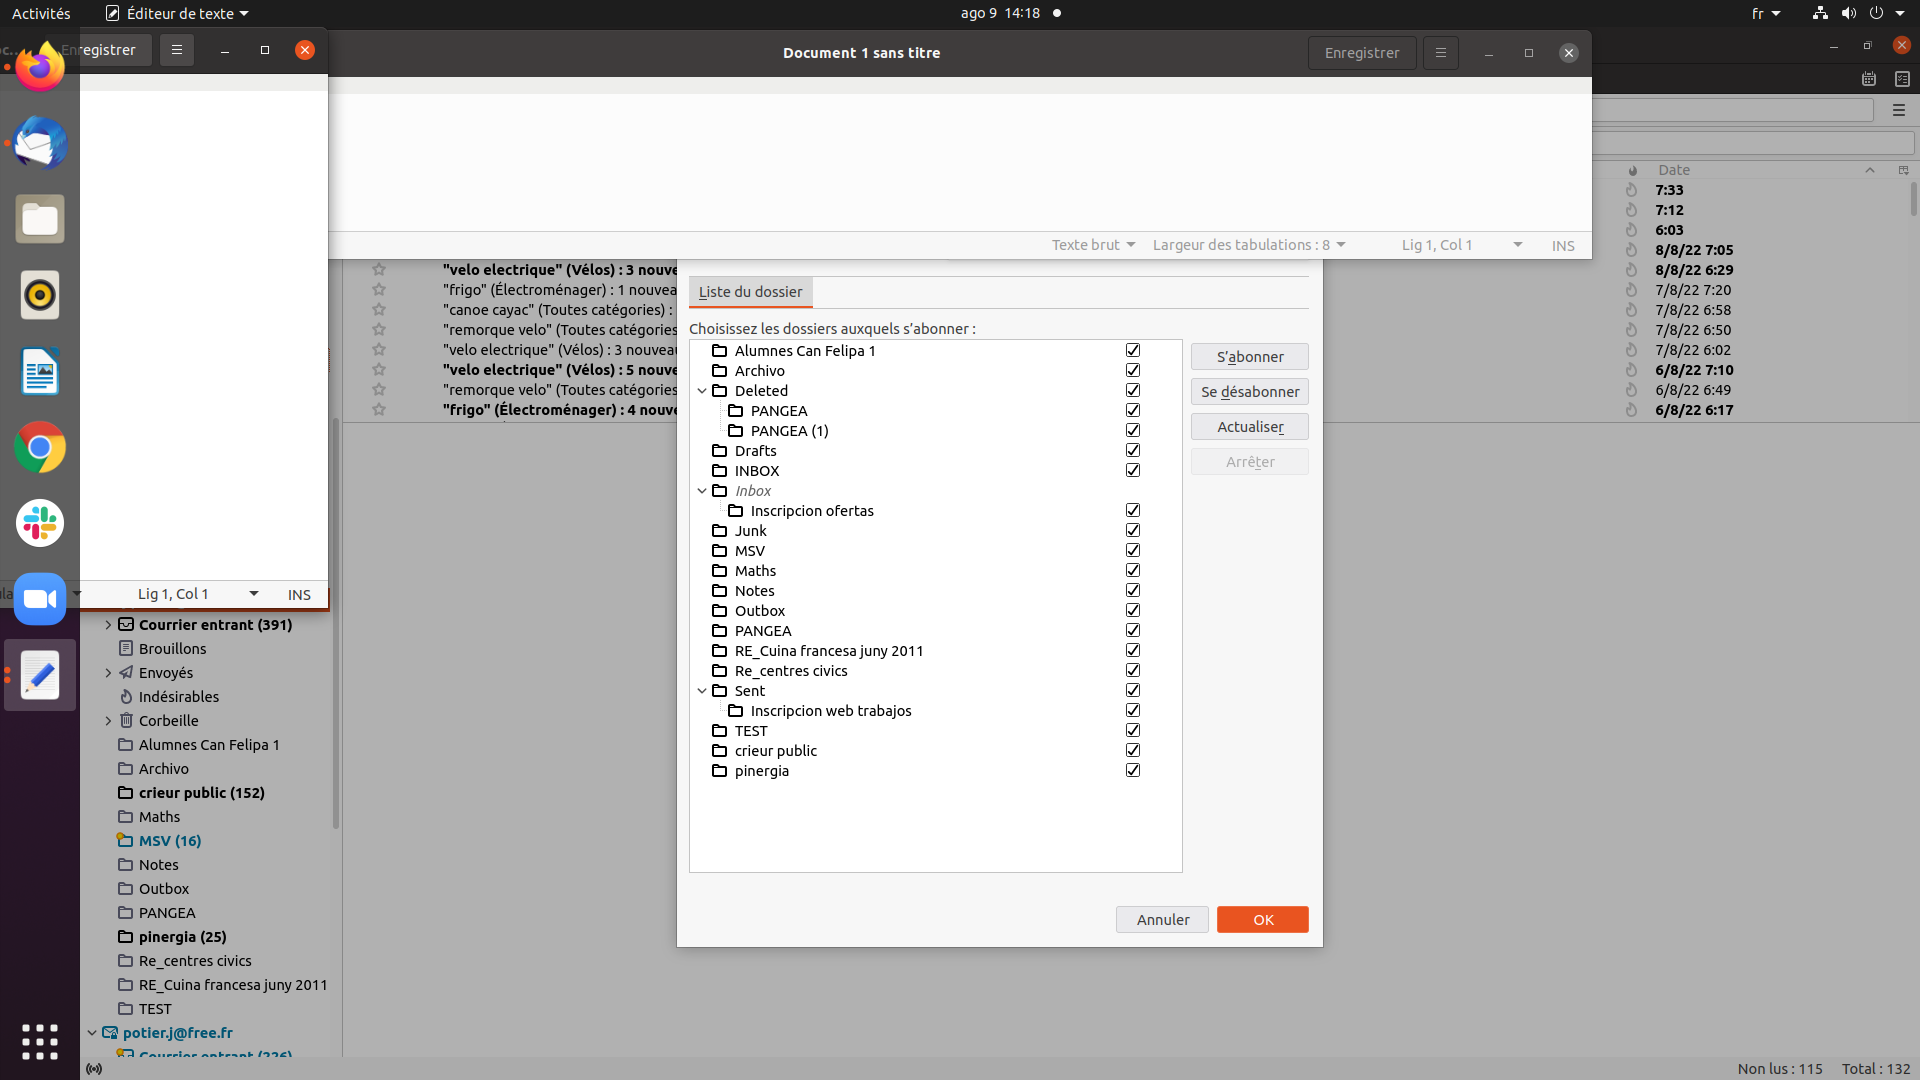The width and height of the screenshot is (1920, 1080).
Task: Click the hamburger menu beside Enregistrer
Action: tap(1440, 53)
